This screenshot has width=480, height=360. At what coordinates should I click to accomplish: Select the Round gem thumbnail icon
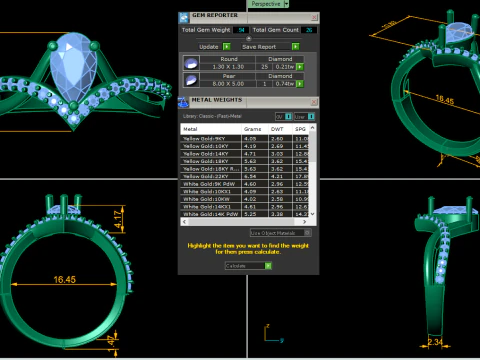click(x=191, y=63)
